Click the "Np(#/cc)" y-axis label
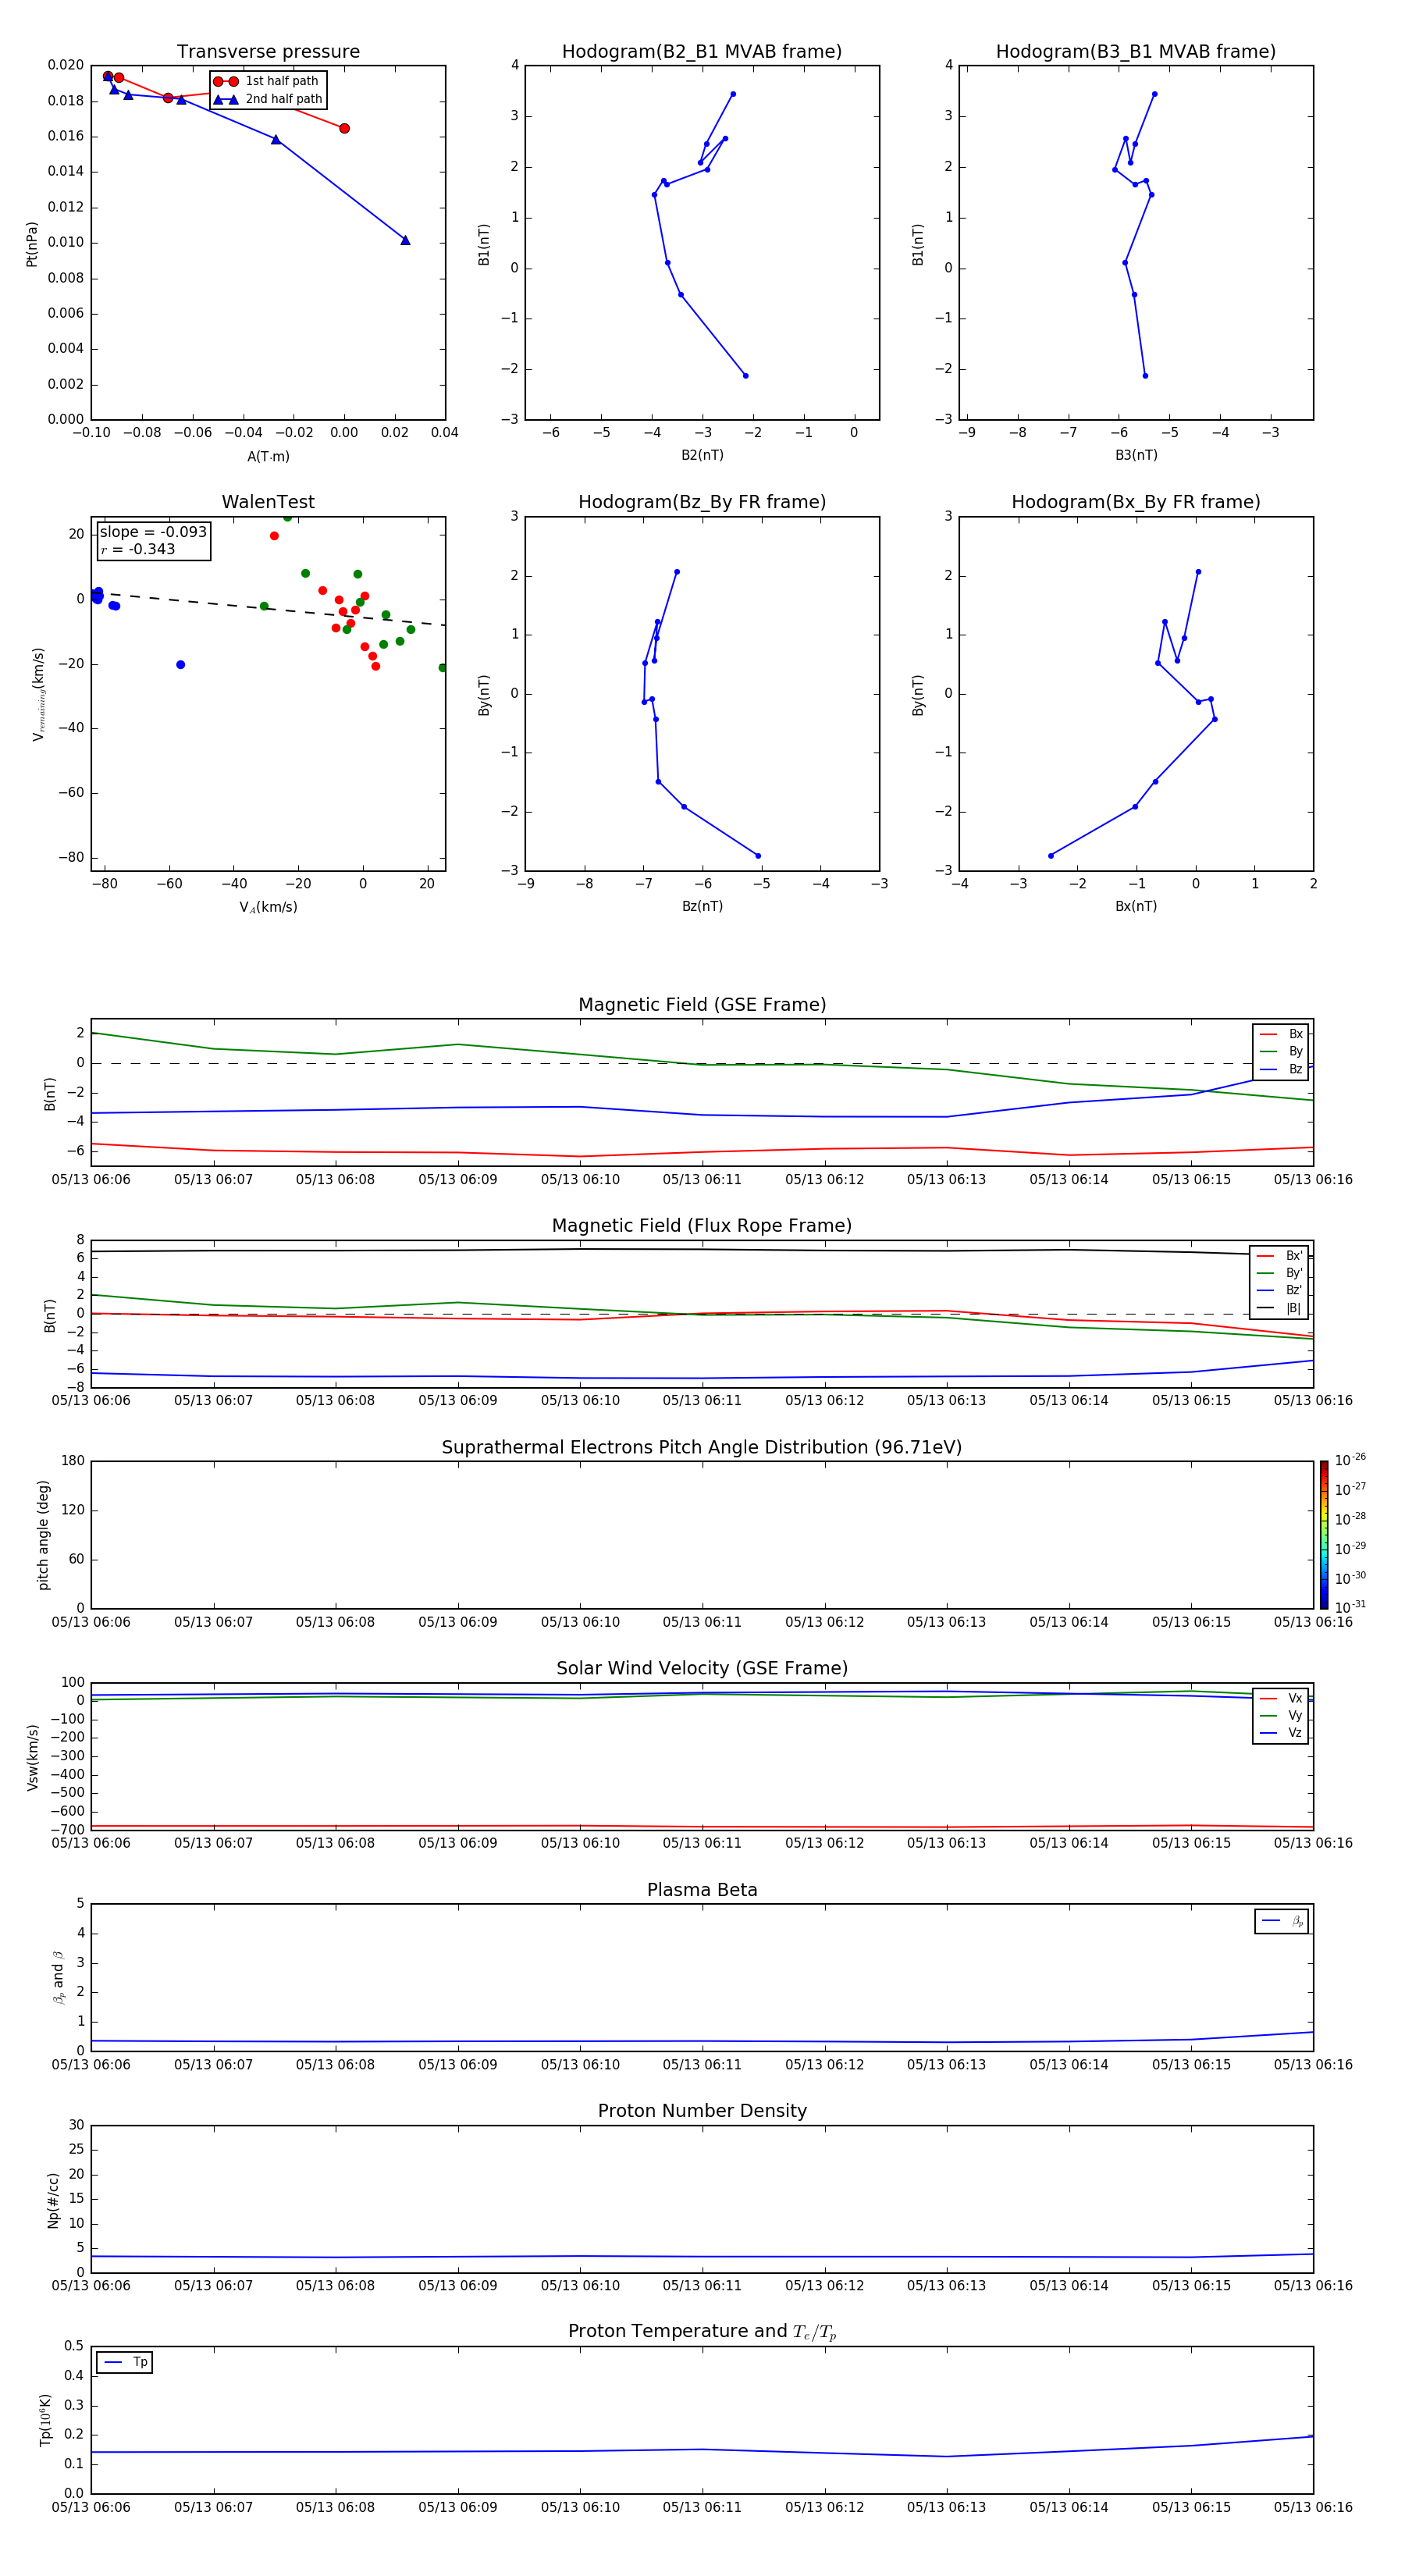1405x2576 pixels. click(x=53, y=2200)
